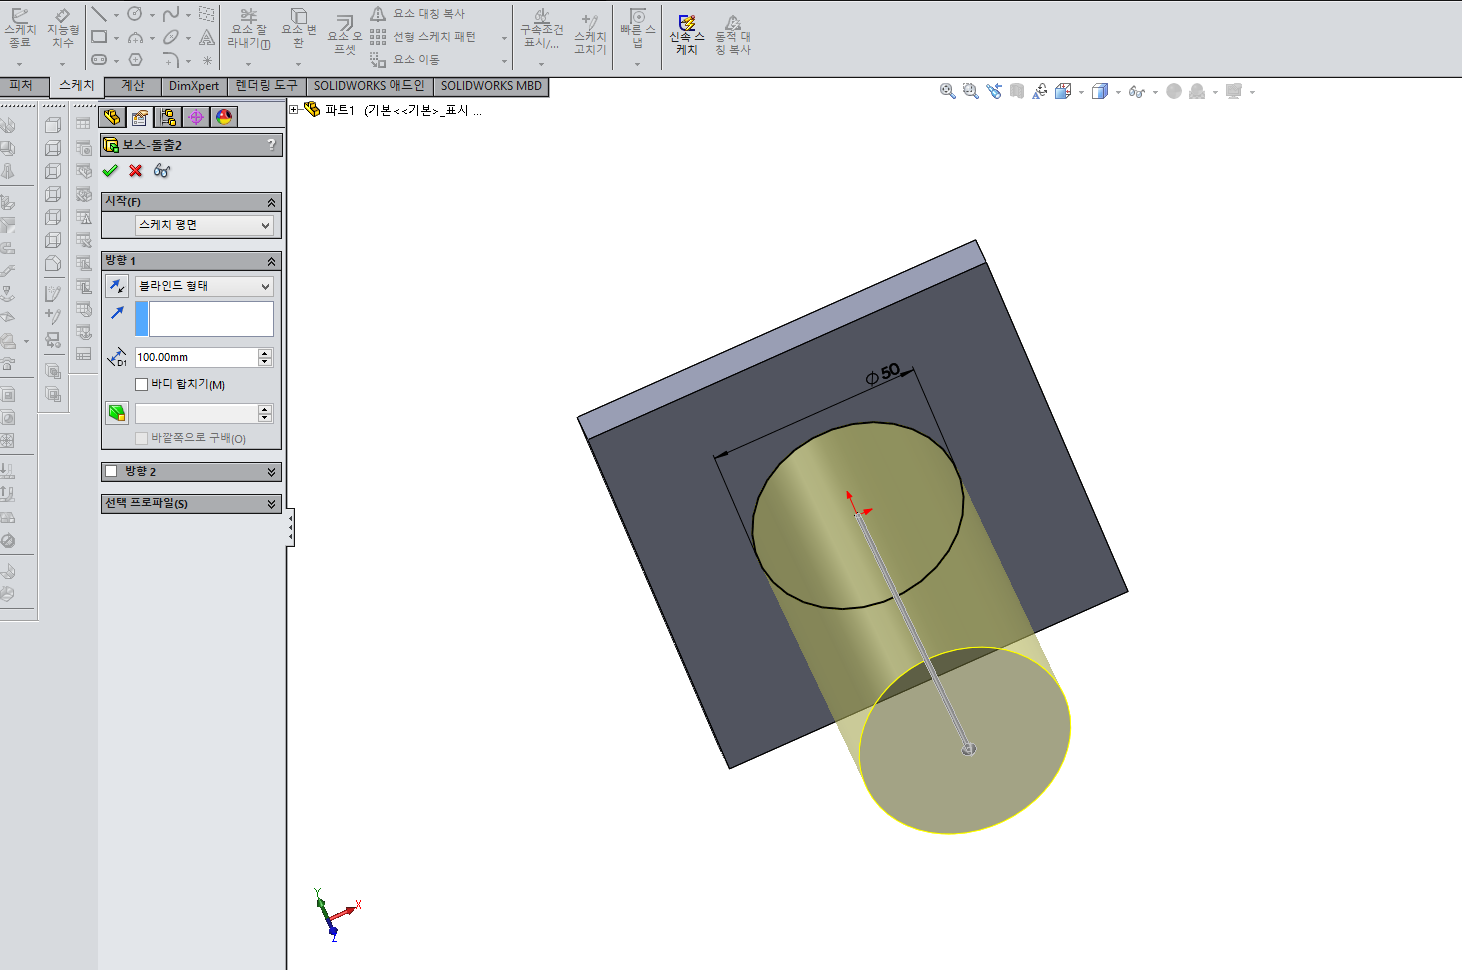This screenshot has width=1462, height=970.
Task: Expand the 파트1 flyout tree node
Action: [294, 110]
